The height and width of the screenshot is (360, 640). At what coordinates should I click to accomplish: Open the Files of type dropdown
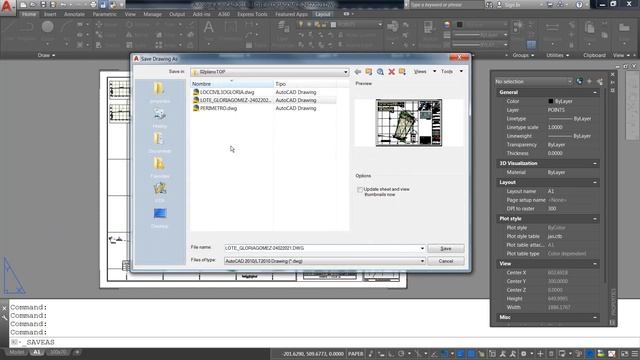[x=422, y=261]
